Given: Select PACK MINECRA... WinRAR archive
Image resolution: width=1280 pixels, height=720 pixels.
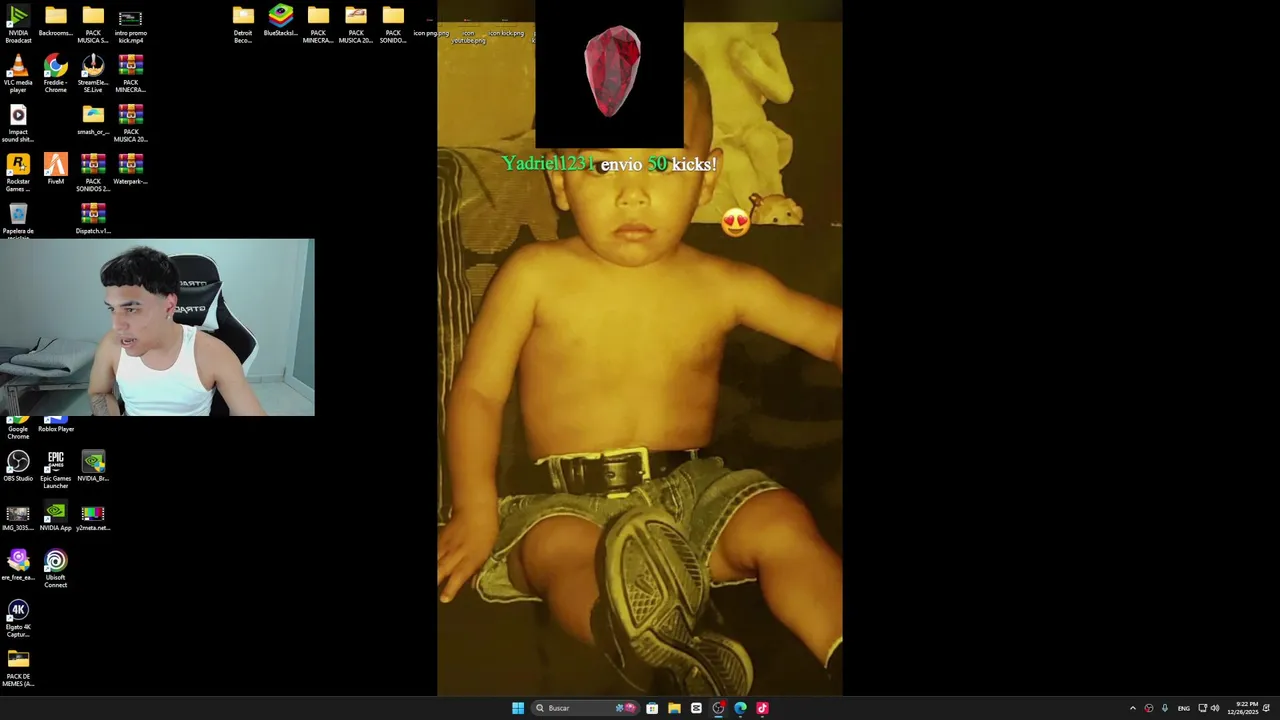Looking at the screenshot, I should (x=130, y=74).
